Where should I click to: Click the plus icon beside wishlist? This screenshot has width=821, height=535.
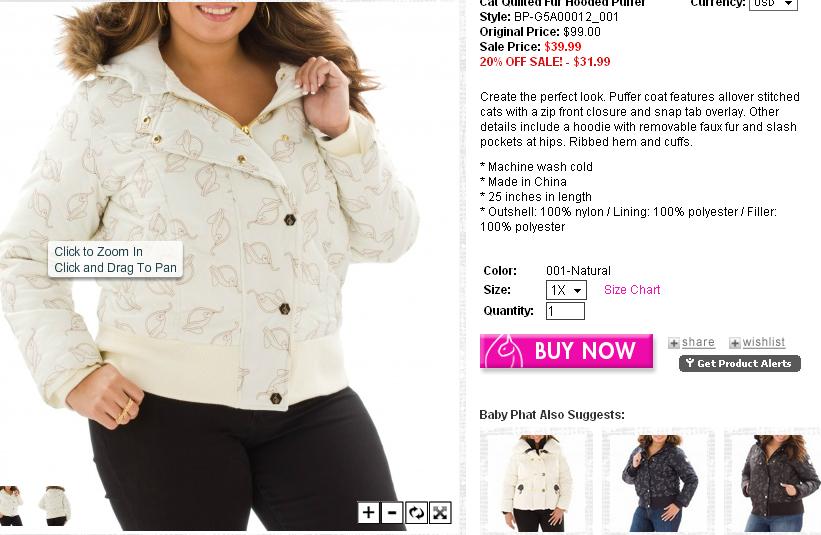tap(735, 343)
